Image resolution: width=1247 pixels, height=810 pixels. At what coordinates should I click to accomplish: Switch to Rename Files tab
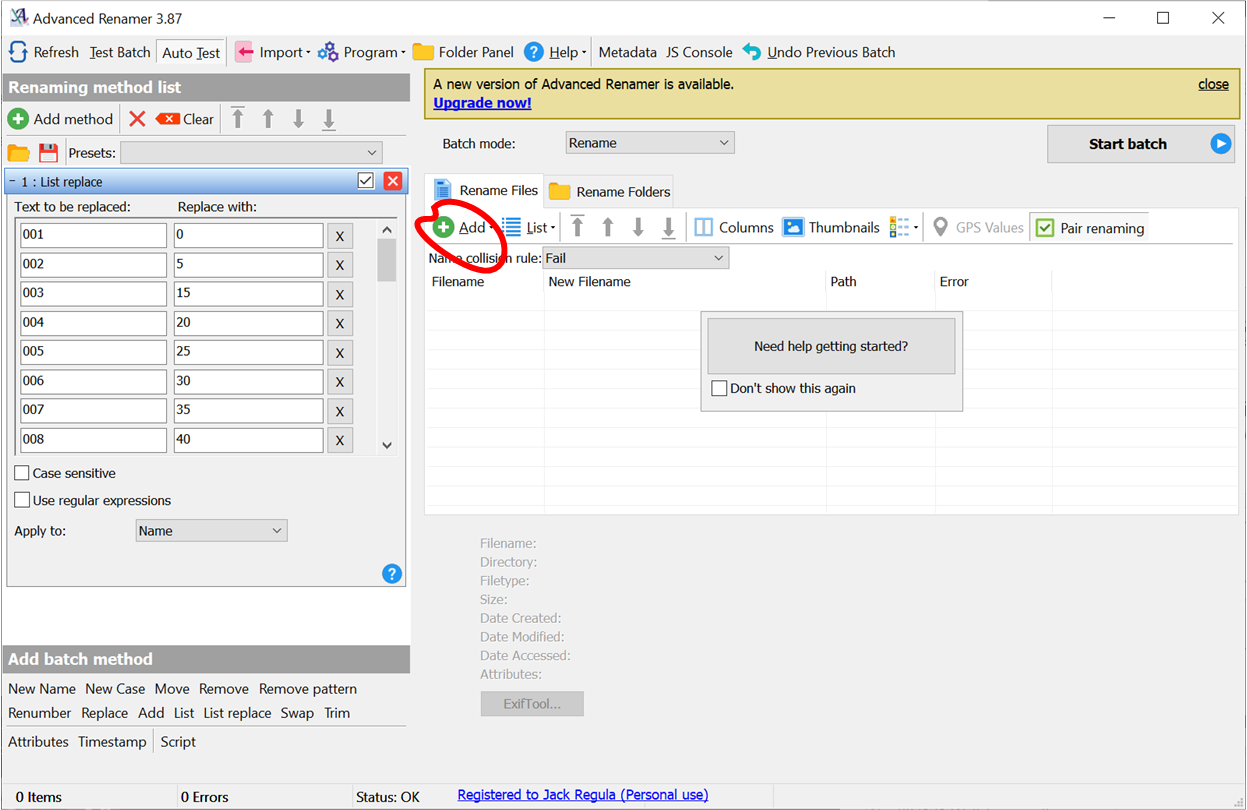(486, 190)
